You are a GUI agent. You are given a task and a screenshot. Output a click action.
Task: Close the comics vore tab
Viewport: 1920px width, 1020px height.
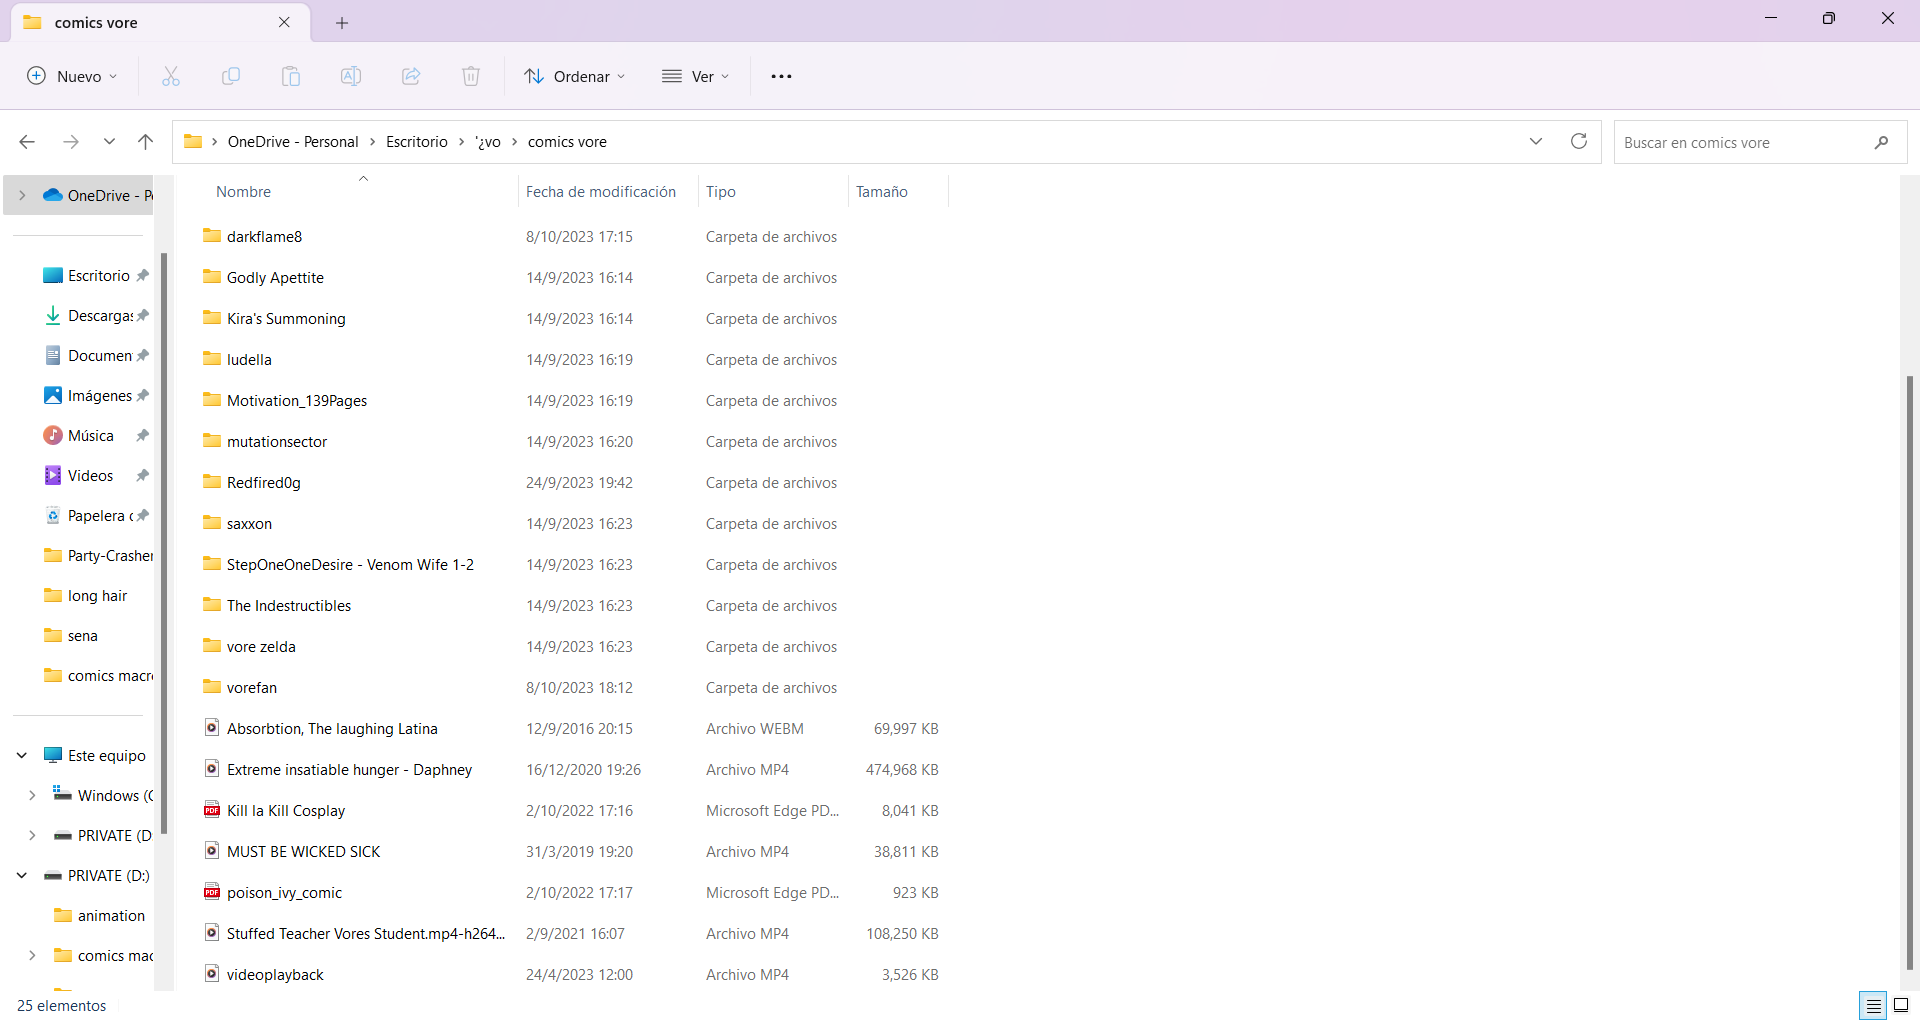tap(284, 22)
